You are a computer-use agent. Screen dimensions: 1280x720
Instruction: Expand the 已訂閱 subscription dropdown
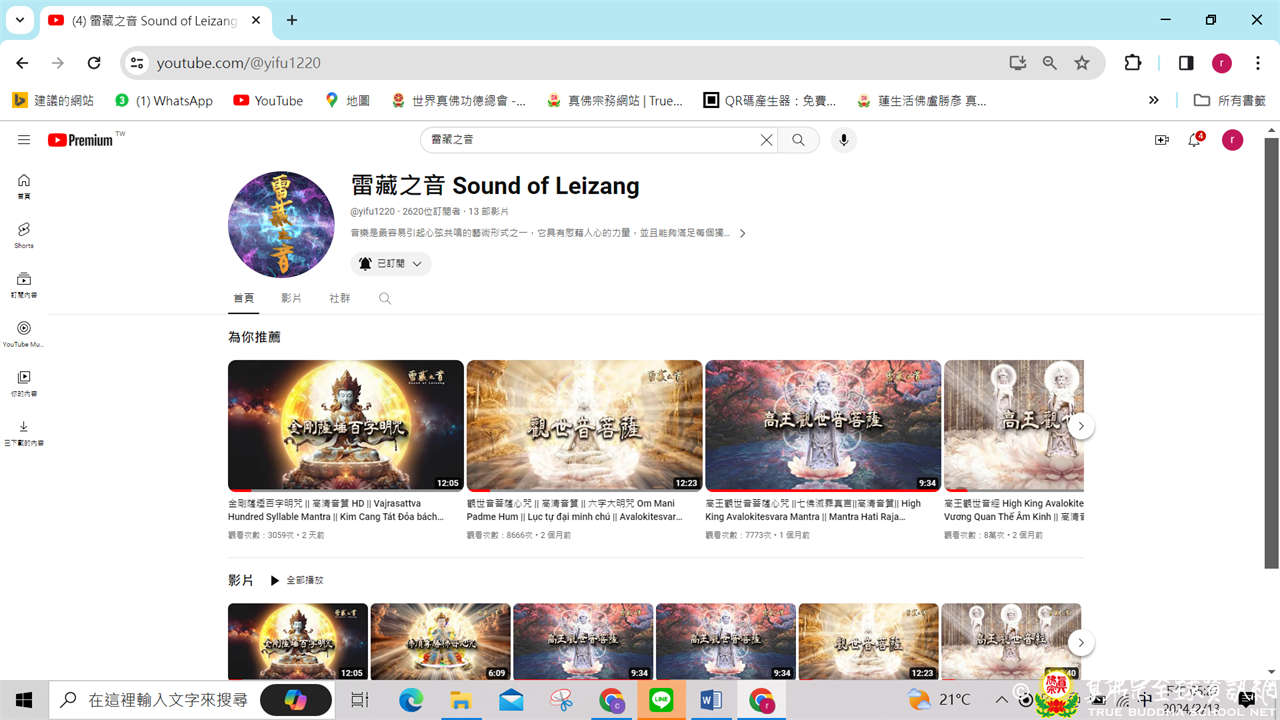391,264
